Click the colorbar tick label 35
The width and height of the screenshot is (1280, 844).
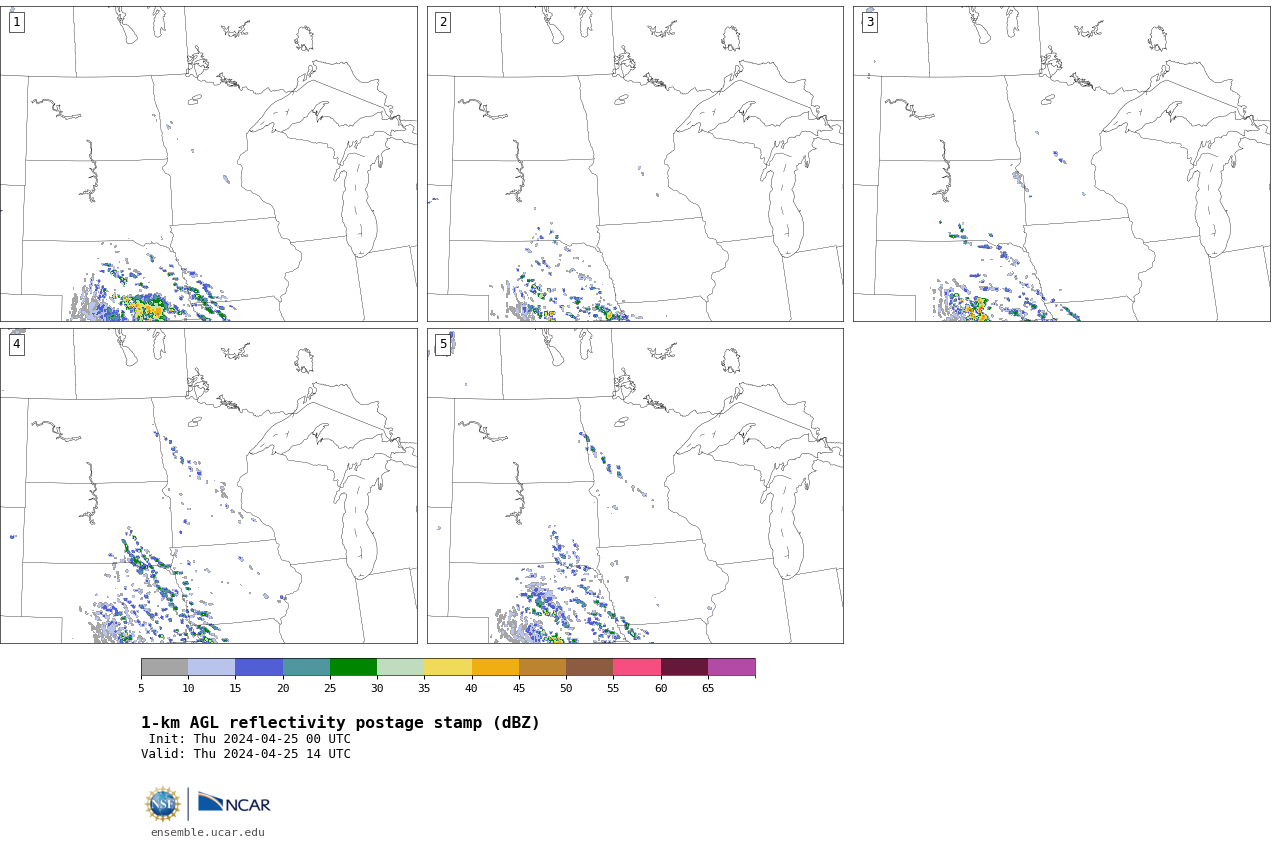424,688
